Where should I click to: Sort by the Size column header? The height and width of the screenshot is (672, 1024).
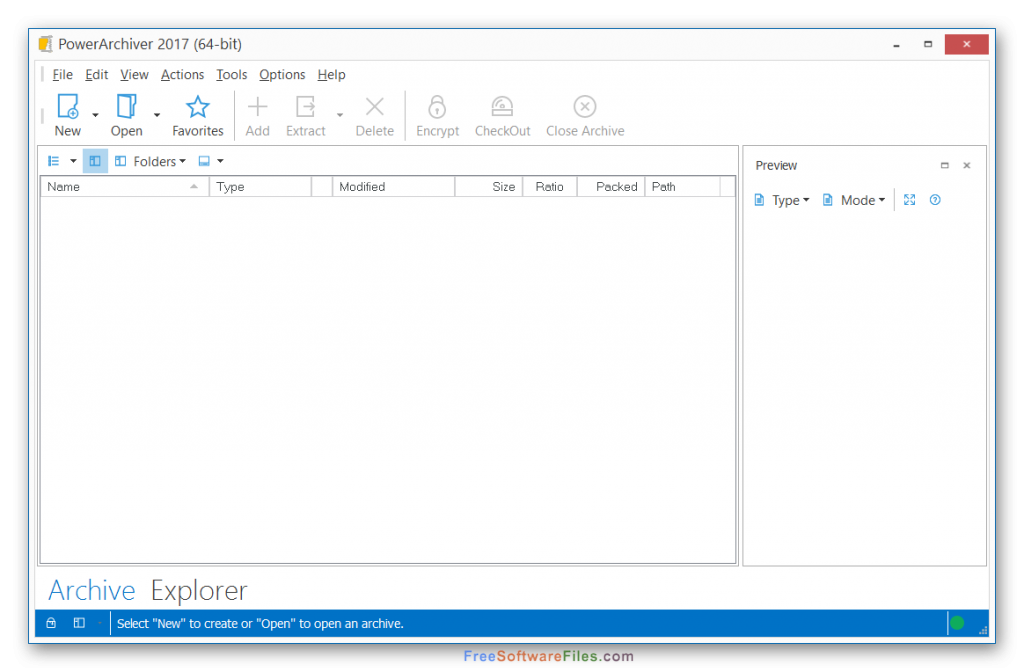[x=488, y=187]
